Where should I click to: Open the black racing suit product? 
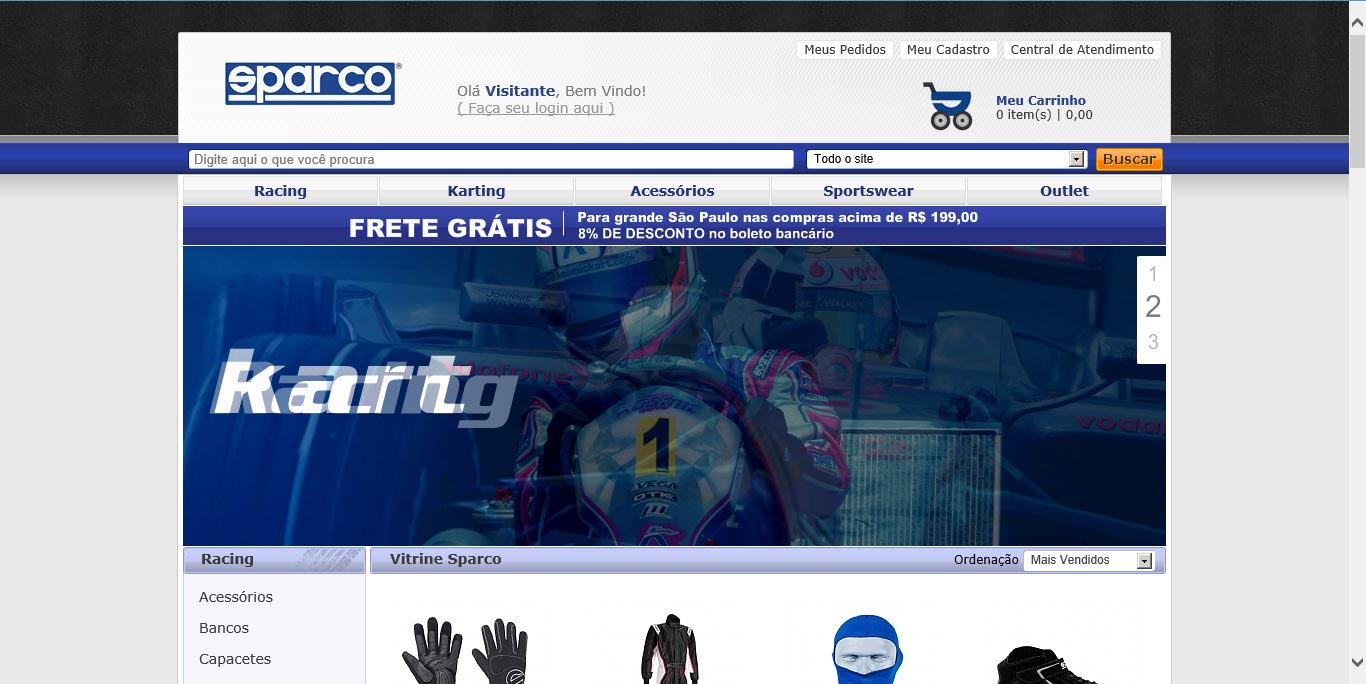pos(668,649)
